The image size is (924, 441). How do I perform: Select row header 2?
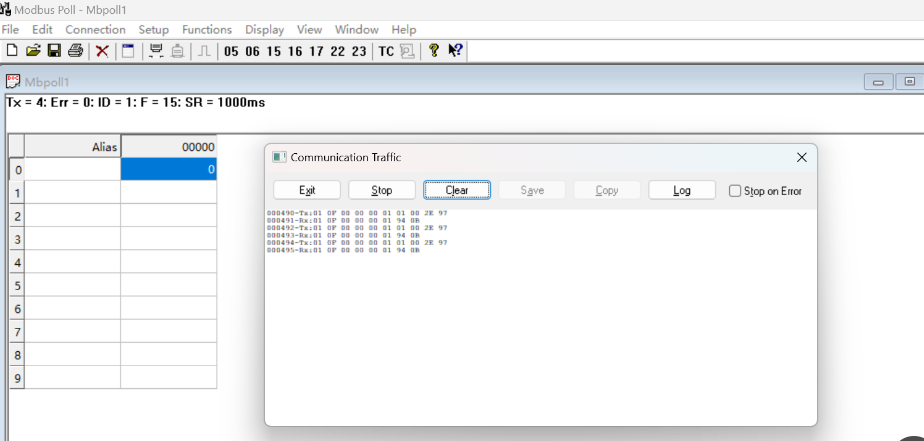pyautogui.click(x=17, y=216)
